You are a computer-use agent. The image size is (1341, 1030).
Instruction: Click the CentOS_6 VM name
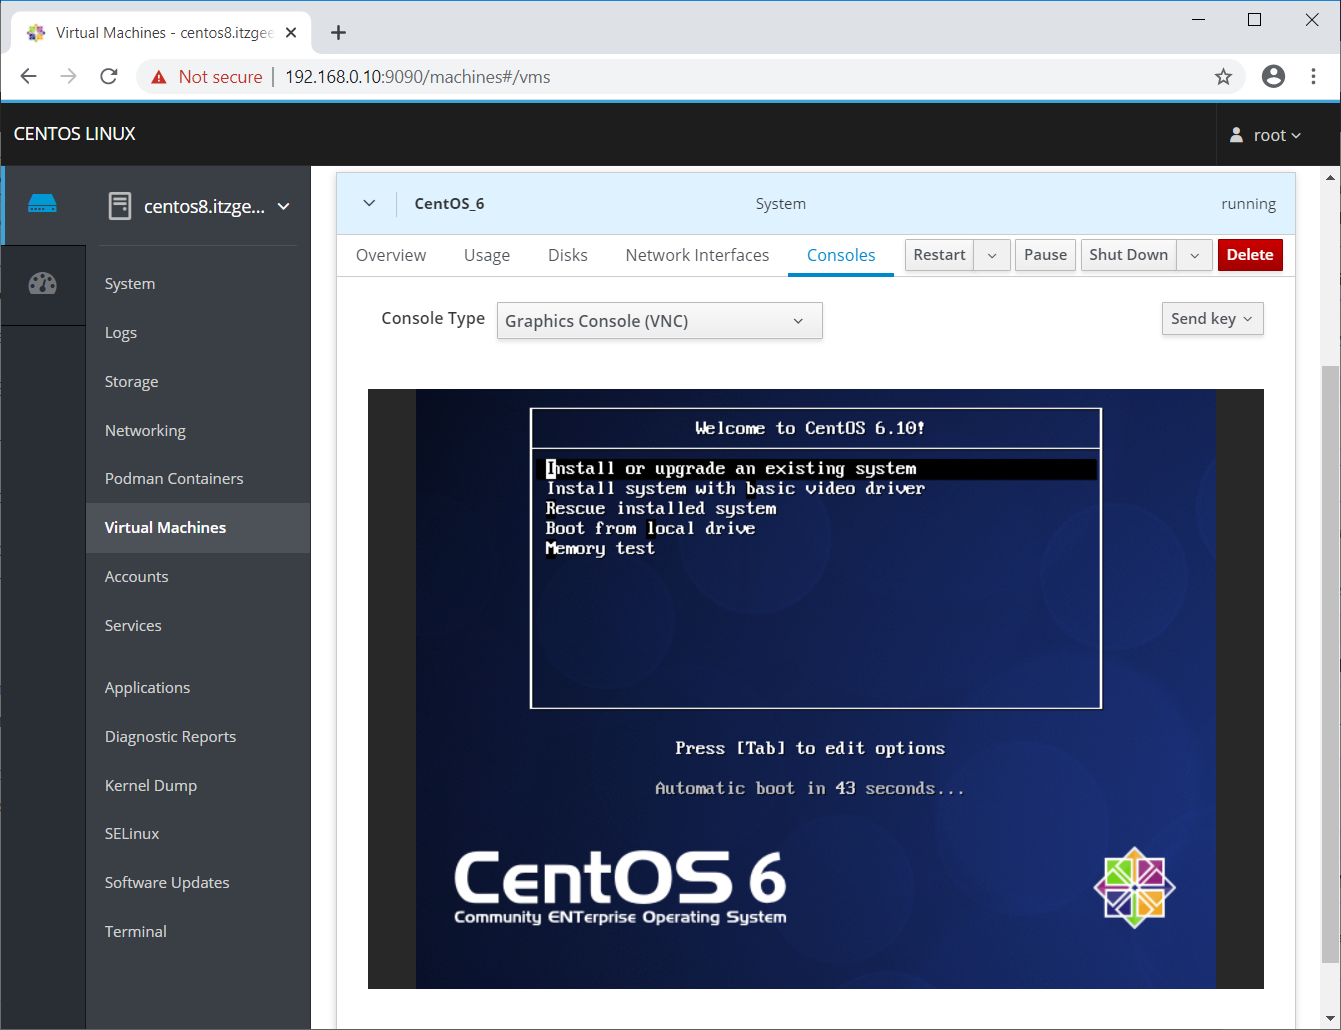click(x=449, y=204)
